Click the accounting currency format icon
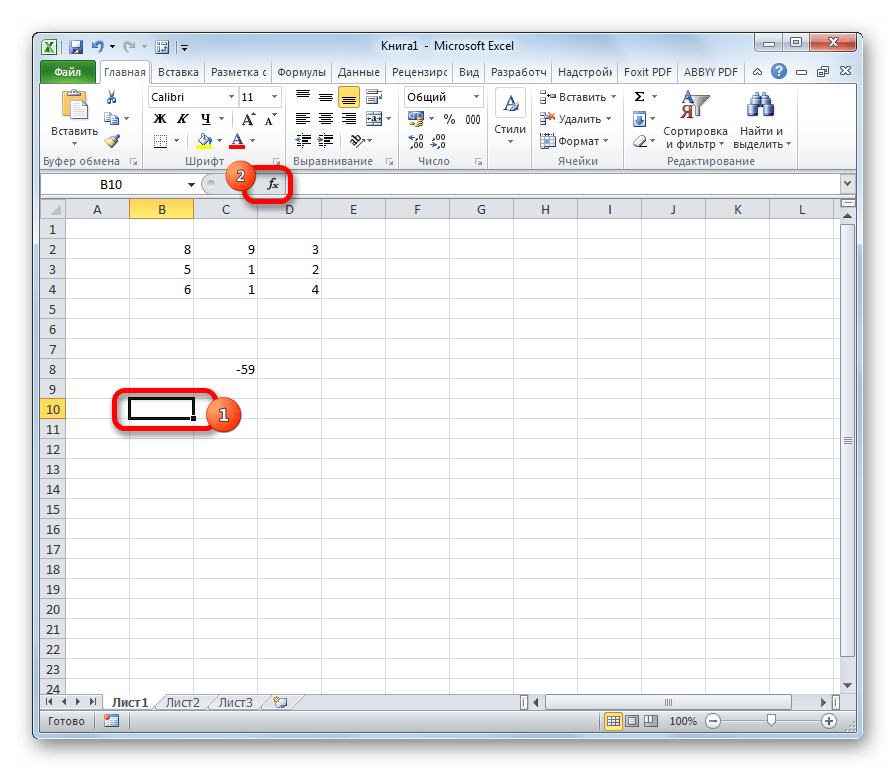This screenshot has height=772, width=896. click(x=415, y=119)
